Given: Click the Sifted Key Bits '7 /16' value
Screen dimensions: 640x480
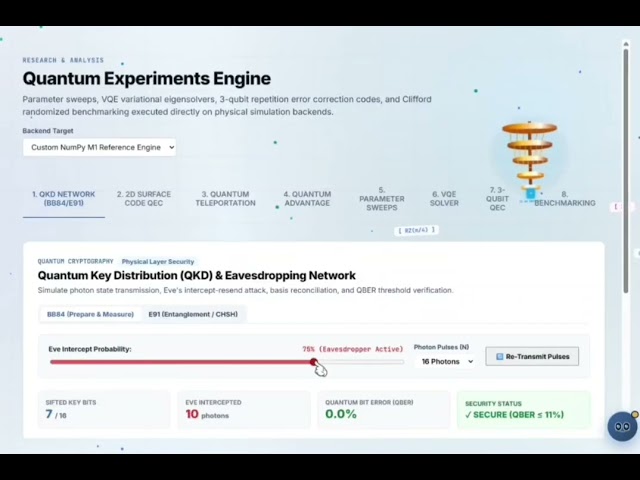Looking at the screenshot, I should [x=56, y=414].
